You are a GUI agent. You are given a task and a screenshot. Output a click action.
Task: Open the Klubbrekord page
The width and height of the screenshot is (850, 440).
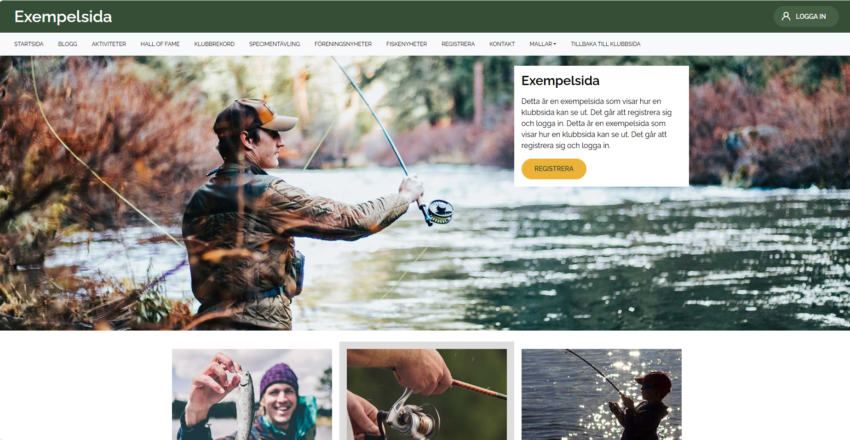coord(214,44)
